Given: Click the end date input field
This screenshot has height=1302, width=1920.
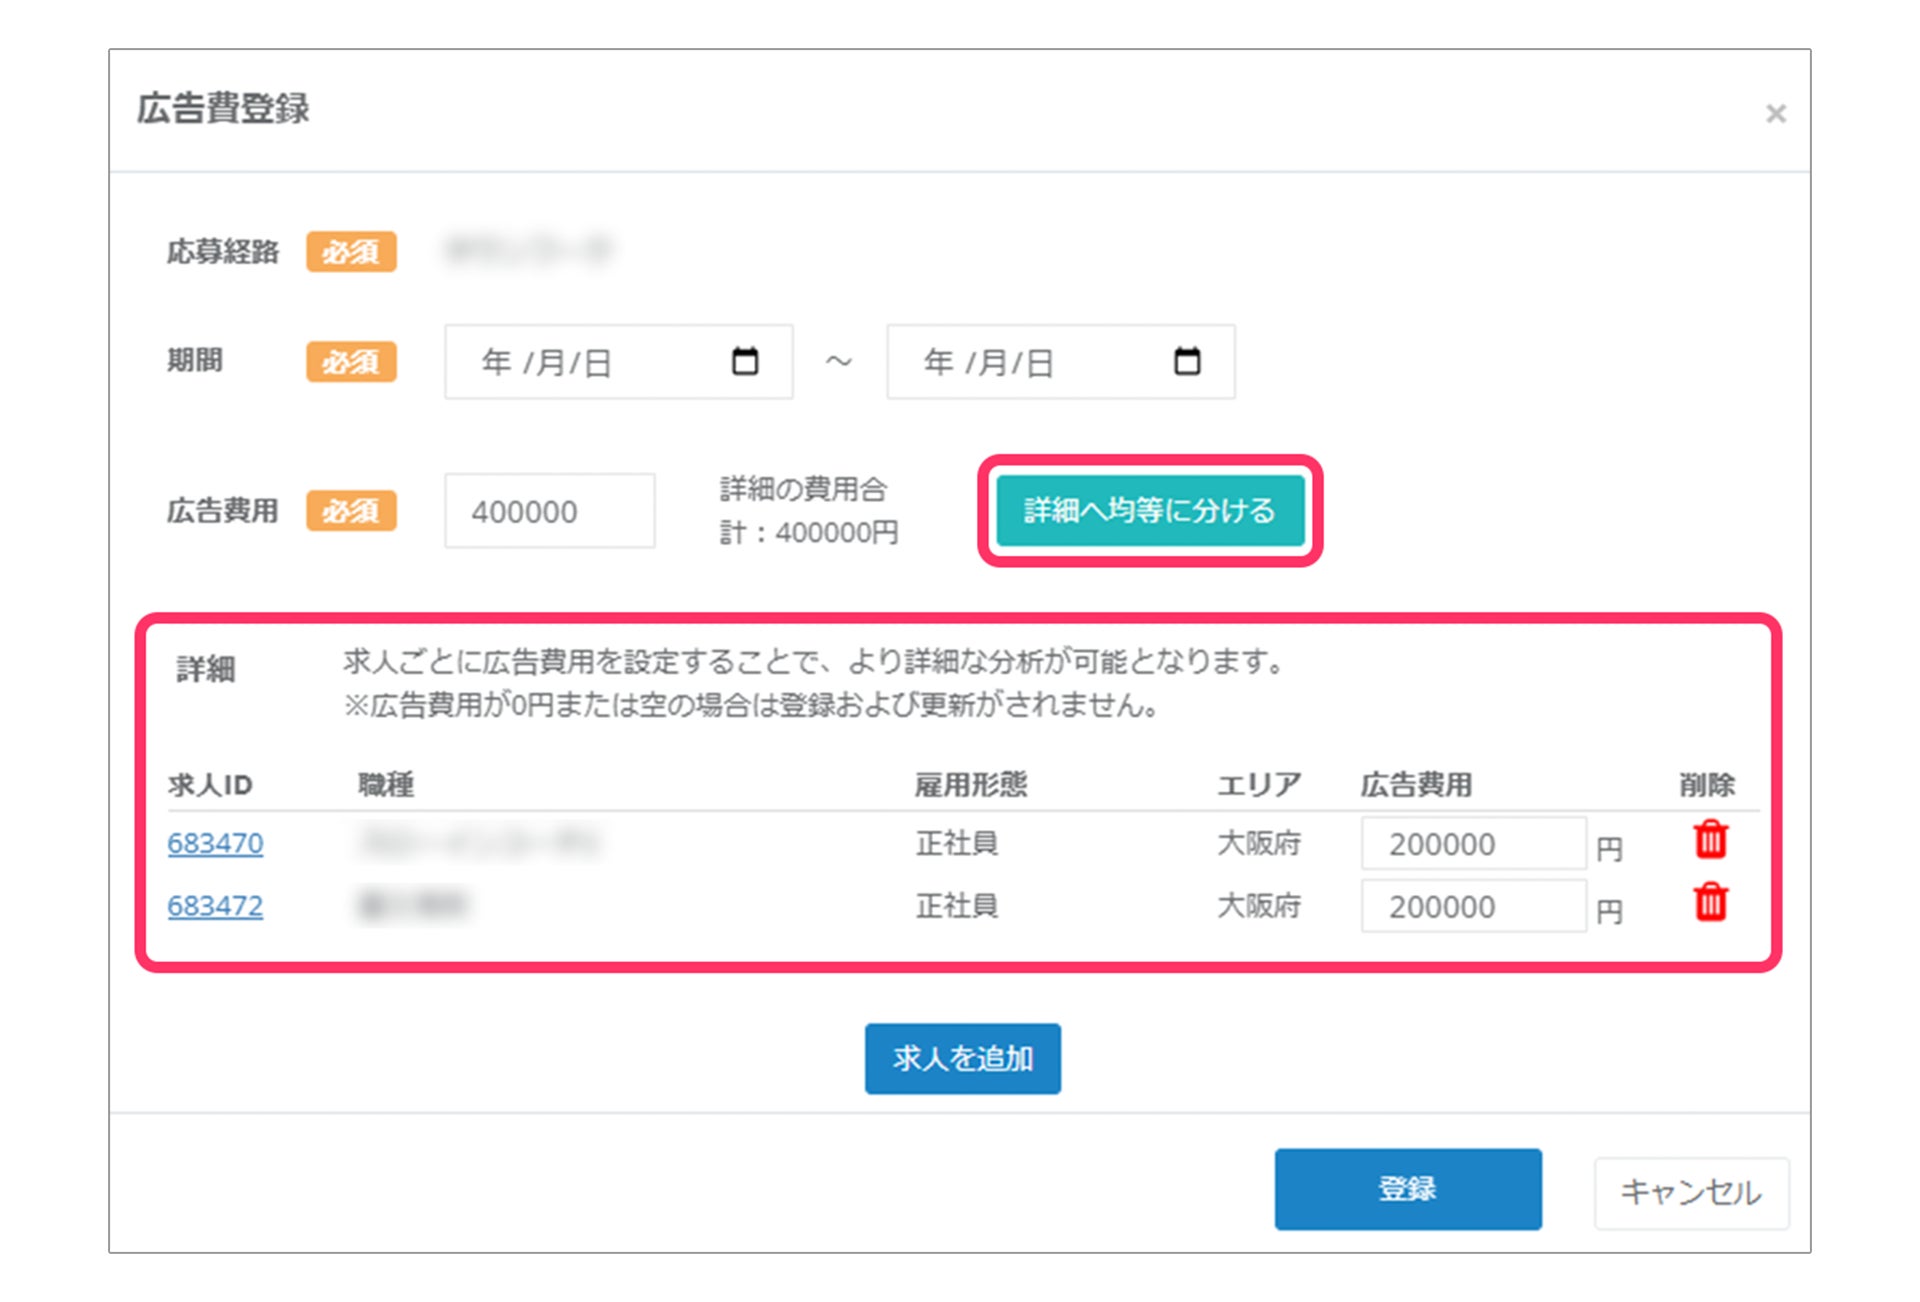Looking at the screenshot, I should tap(1030, 362).
